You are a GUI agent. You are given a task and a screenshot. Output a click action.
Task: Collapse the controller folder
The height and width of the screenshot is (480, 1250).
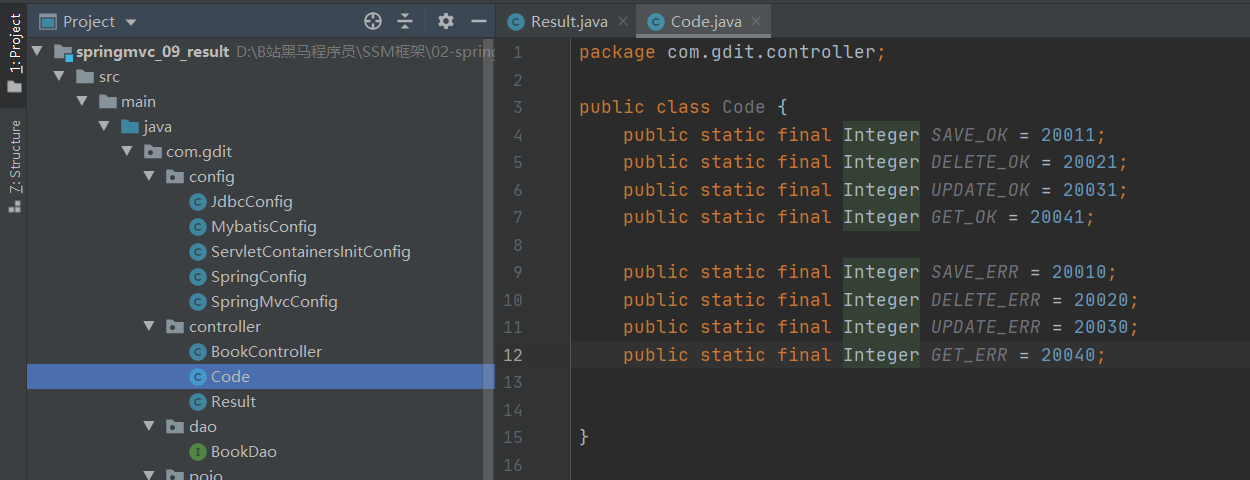pos(148,327)
